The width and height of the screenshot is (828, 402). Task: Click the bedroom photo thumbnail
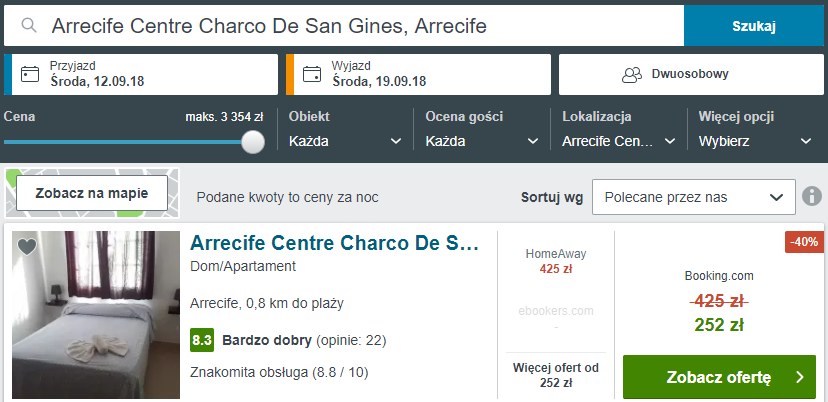click(x=96, y=315)
